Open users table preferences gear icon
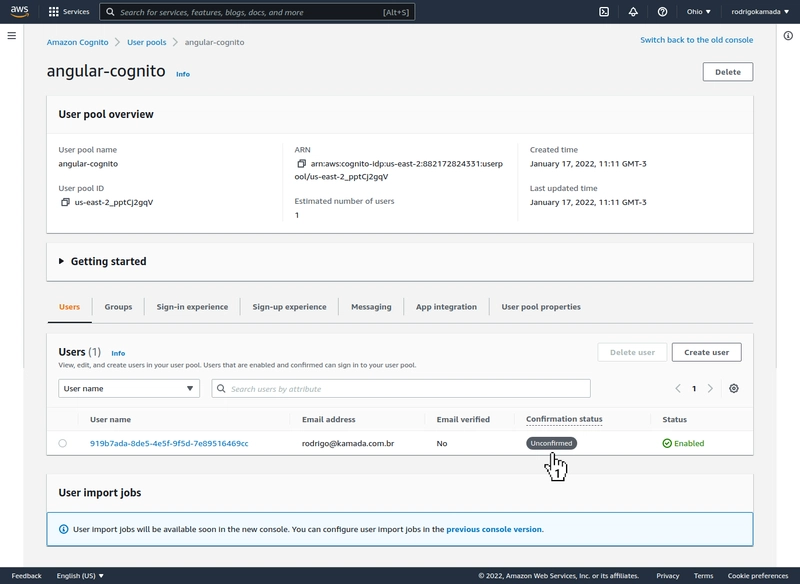Image resolution: width=800 pixels, height=584 pixels. click(734, 389)
